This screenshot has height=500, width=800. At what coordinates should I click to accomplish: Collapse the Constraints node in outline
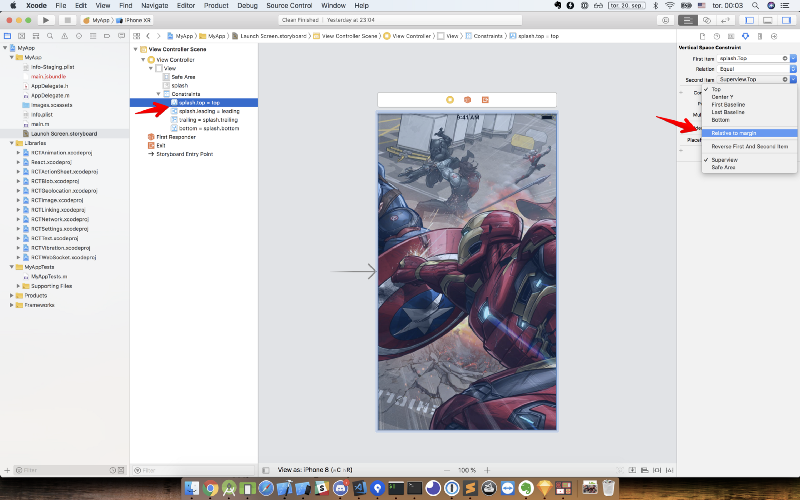coord(159,94)
